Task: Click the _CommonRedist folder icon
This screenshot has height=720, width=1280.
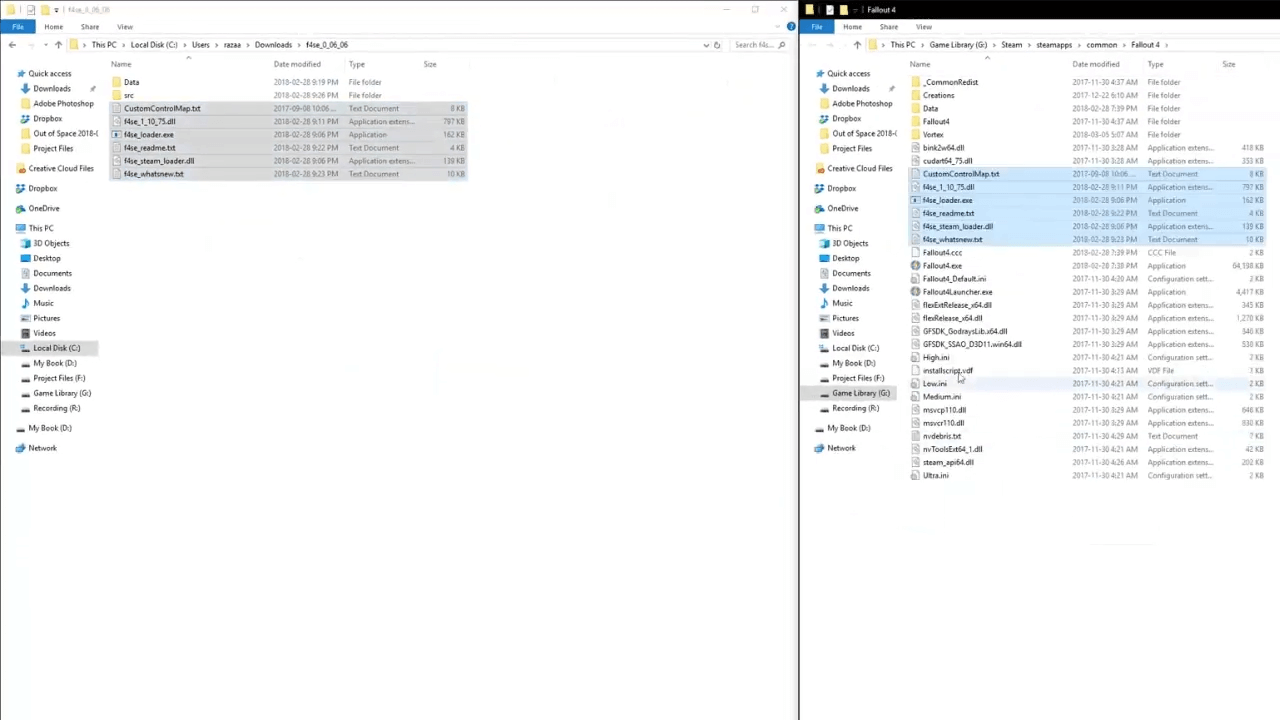Action: pyautogui.click(x=916, y=82)
